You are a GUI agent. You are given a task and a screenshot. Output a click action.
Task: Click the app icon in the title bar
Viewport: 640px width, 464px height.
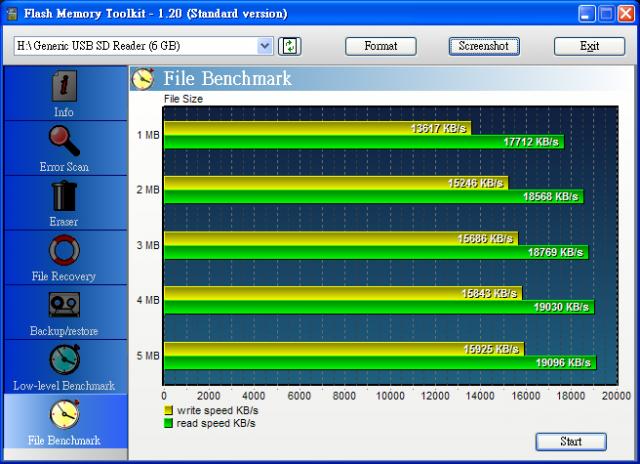13,13
